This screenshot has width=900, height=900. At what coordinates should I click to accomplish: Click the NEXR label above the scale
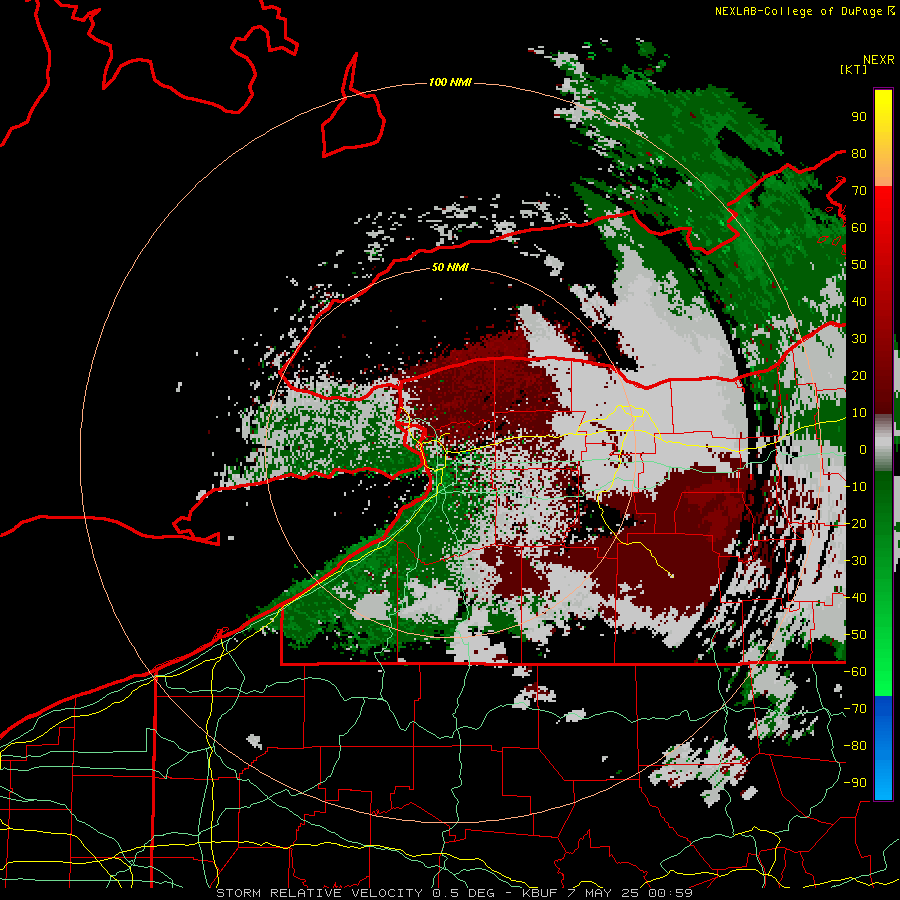click(x=878, y=60)
